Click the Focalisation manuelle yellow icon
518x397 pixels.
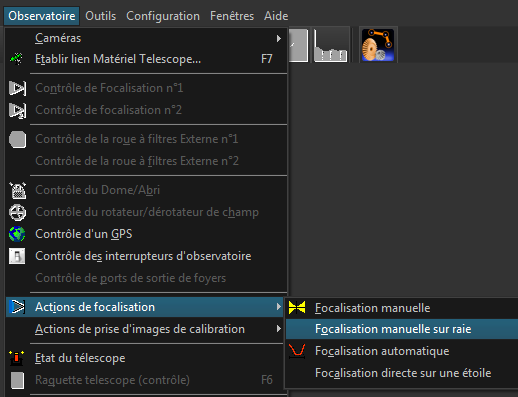[297, 308]
